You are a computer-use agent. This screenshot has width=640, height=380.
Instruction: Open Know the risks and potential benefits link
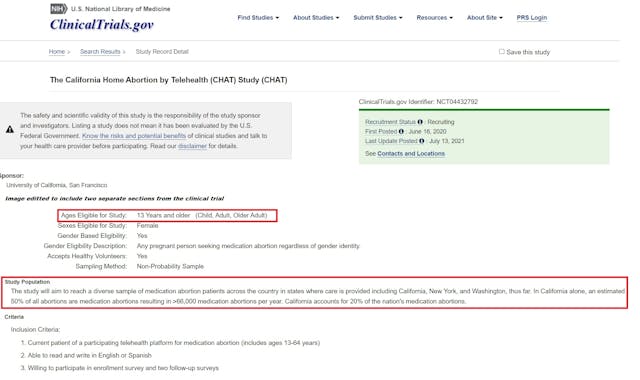coord(134,136)
